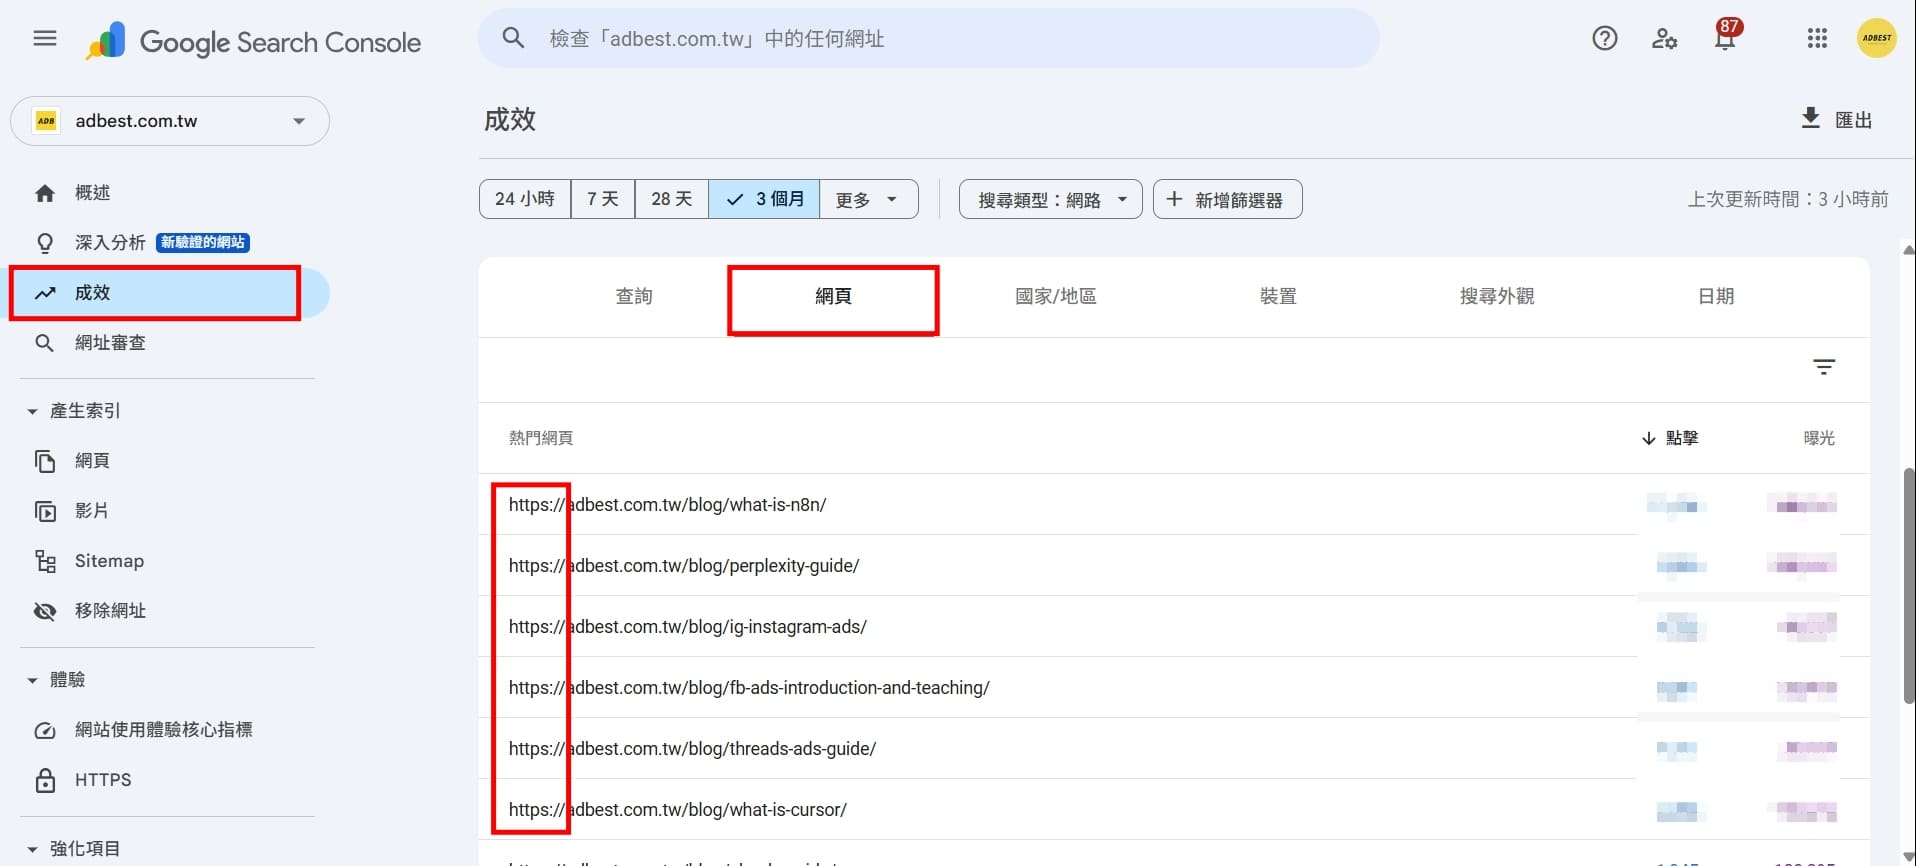Click 匯出 export button
The height and width of the screenshot is (866, 1916).
(1837, 119)
